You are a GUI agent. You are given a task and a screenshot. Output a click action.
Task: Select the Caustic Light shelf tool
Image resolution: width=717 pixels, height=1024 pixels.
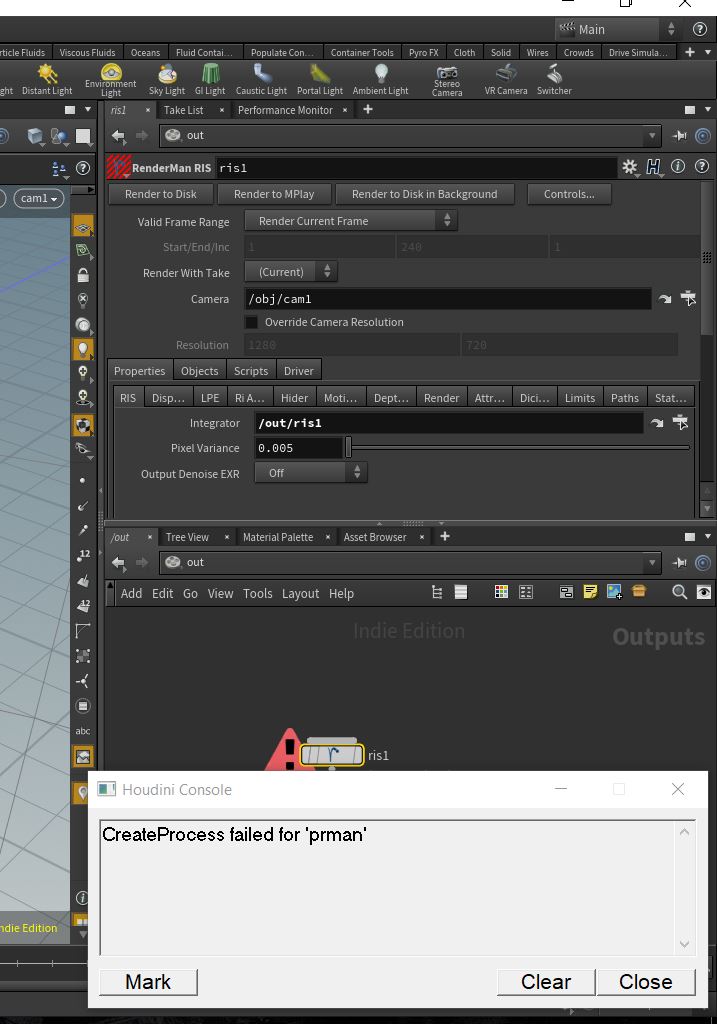tap(261, 80)
